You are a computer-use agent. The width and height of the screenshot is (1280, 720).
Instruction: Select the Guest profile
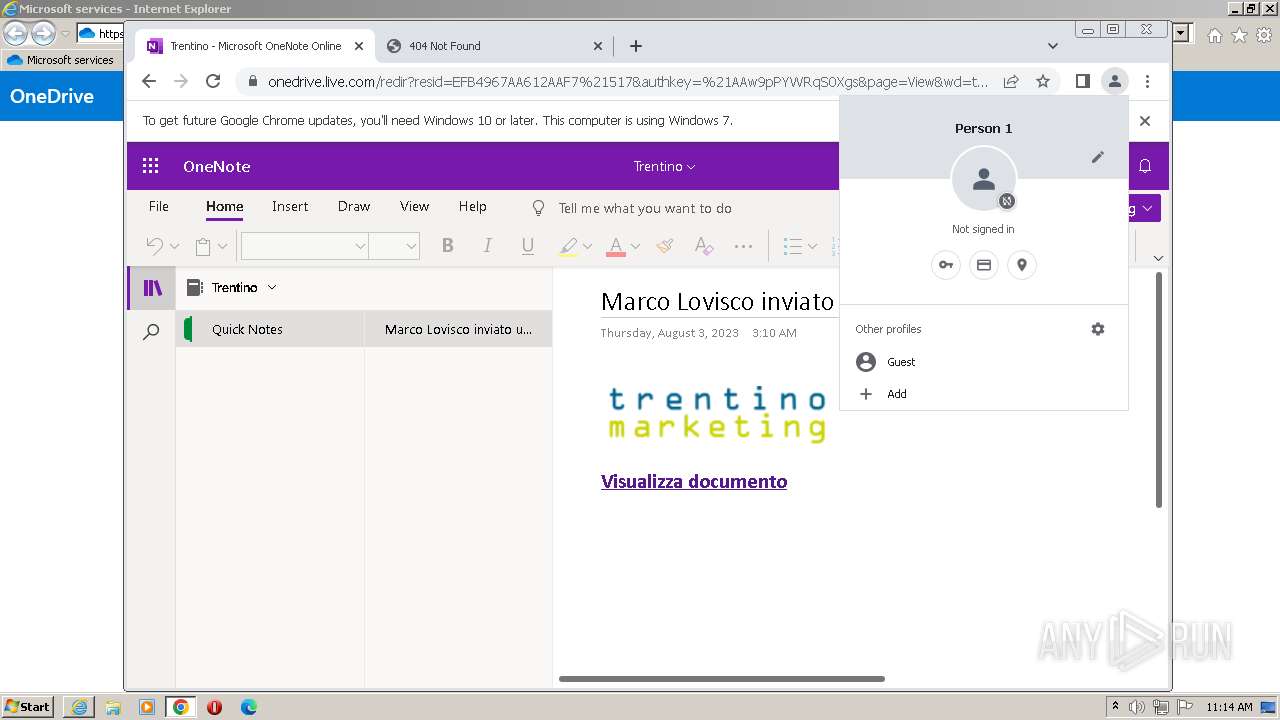pos(984,362)
